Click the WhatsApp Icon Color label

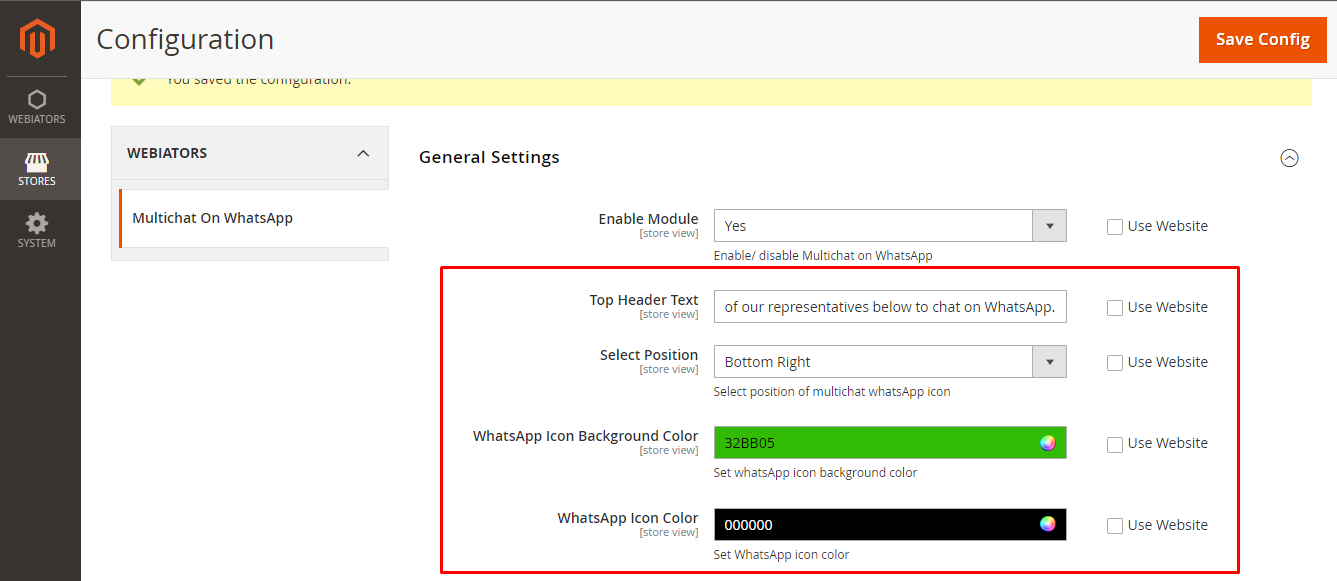point(628,518)
